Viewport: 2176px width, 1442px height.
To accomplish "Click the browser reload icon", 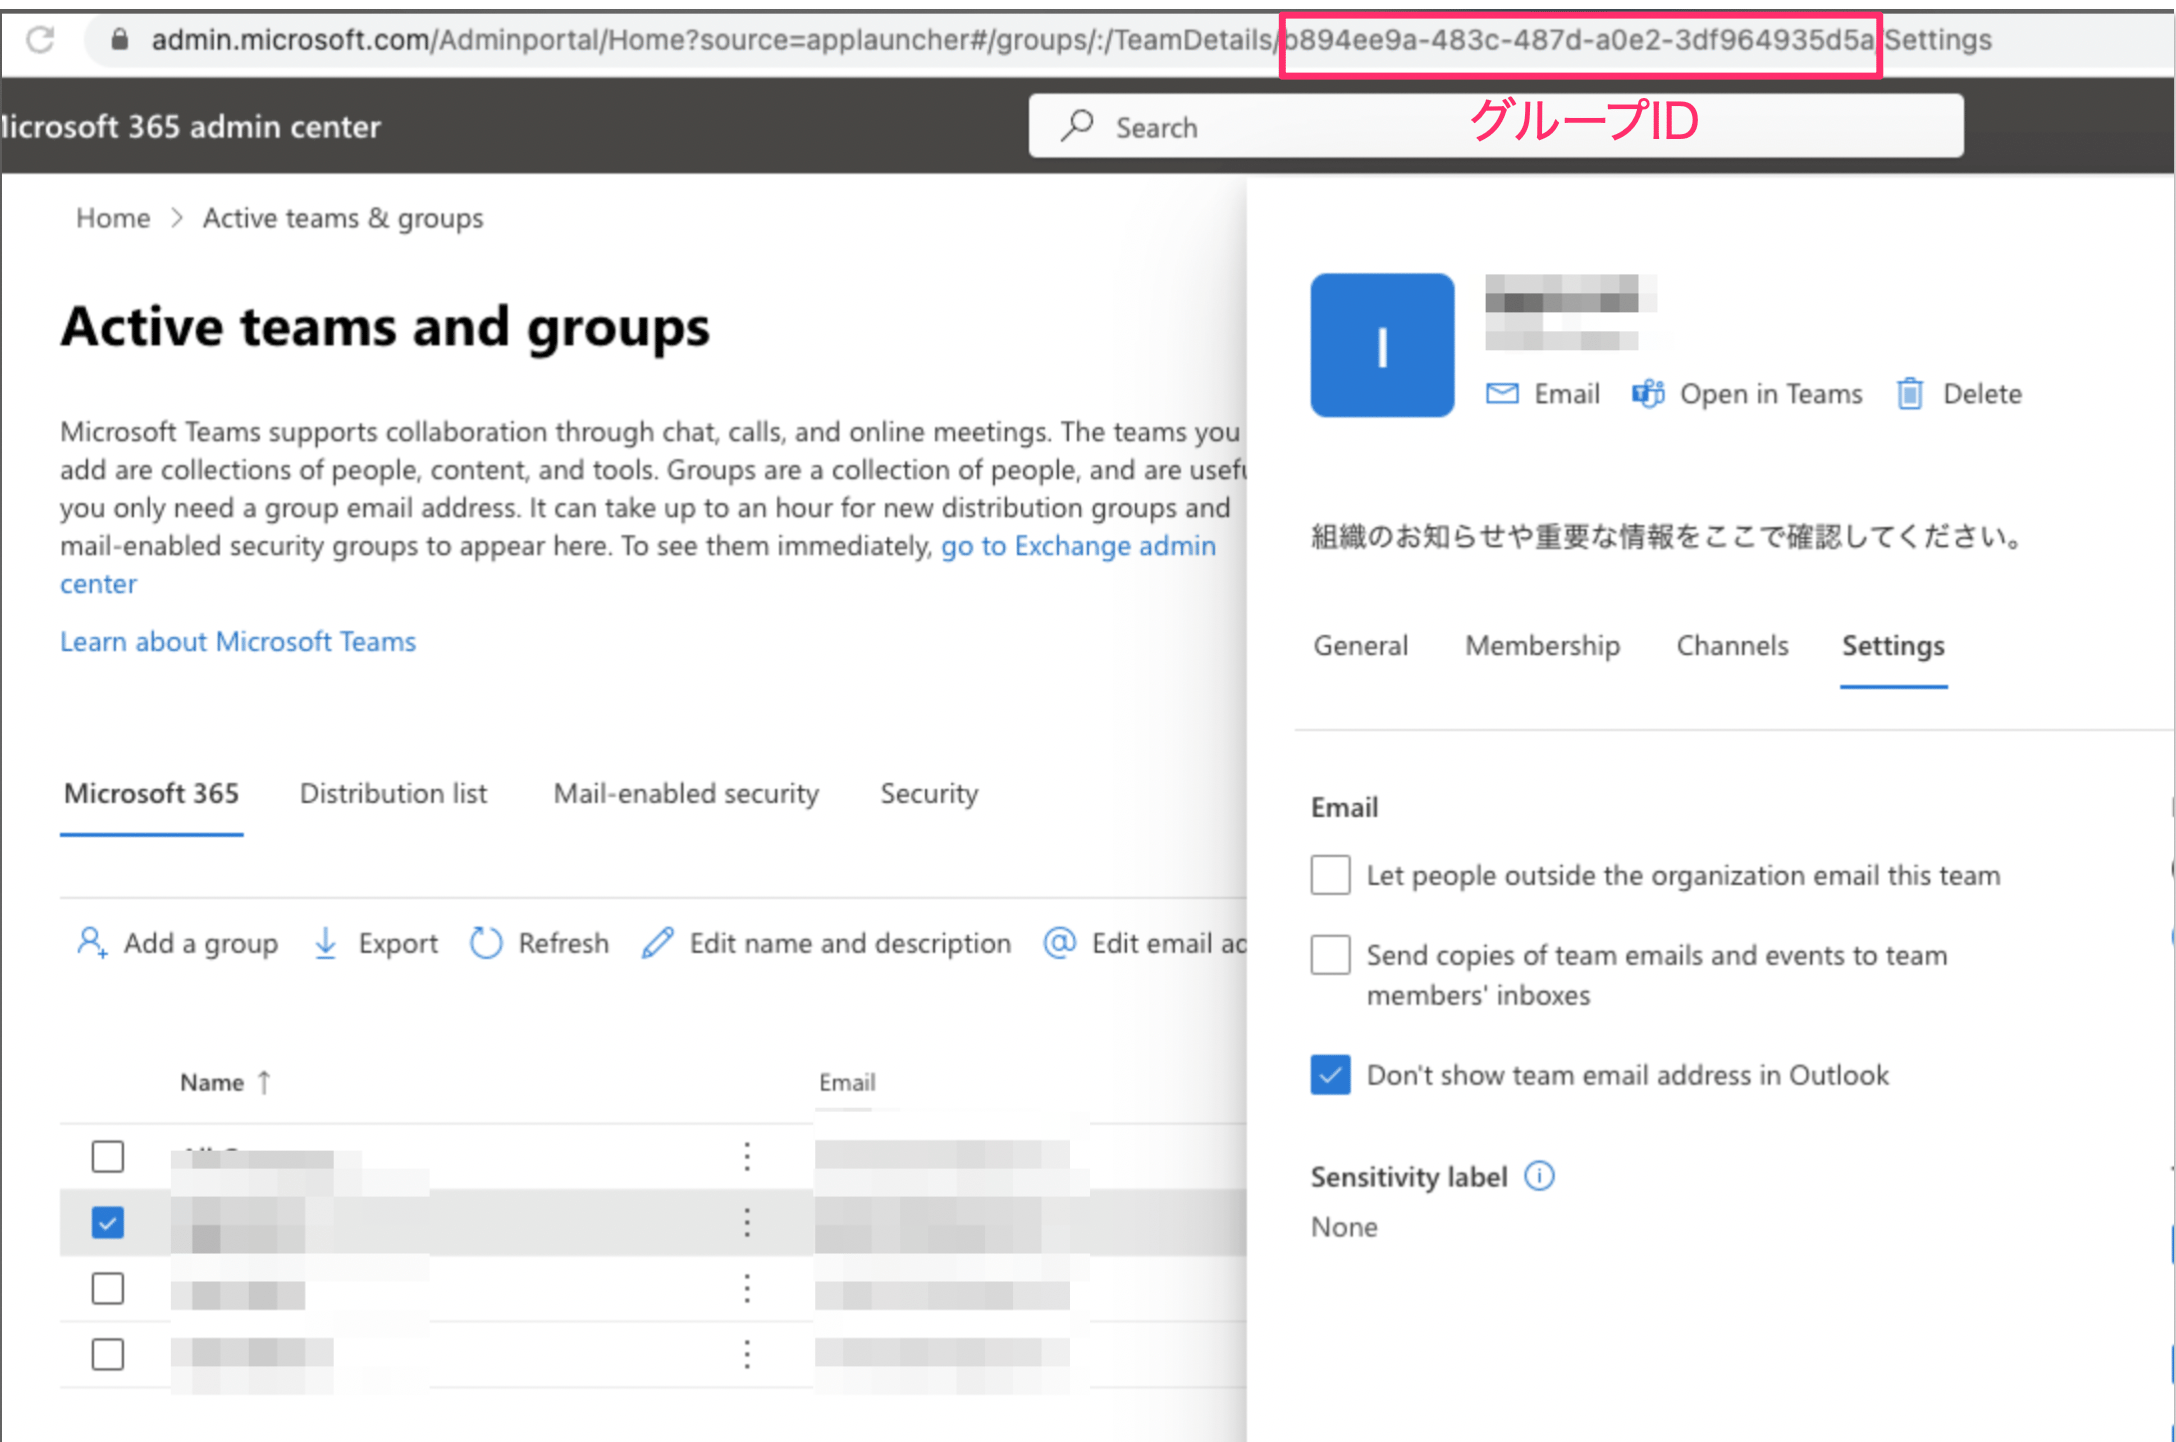I will click(40, 40).
